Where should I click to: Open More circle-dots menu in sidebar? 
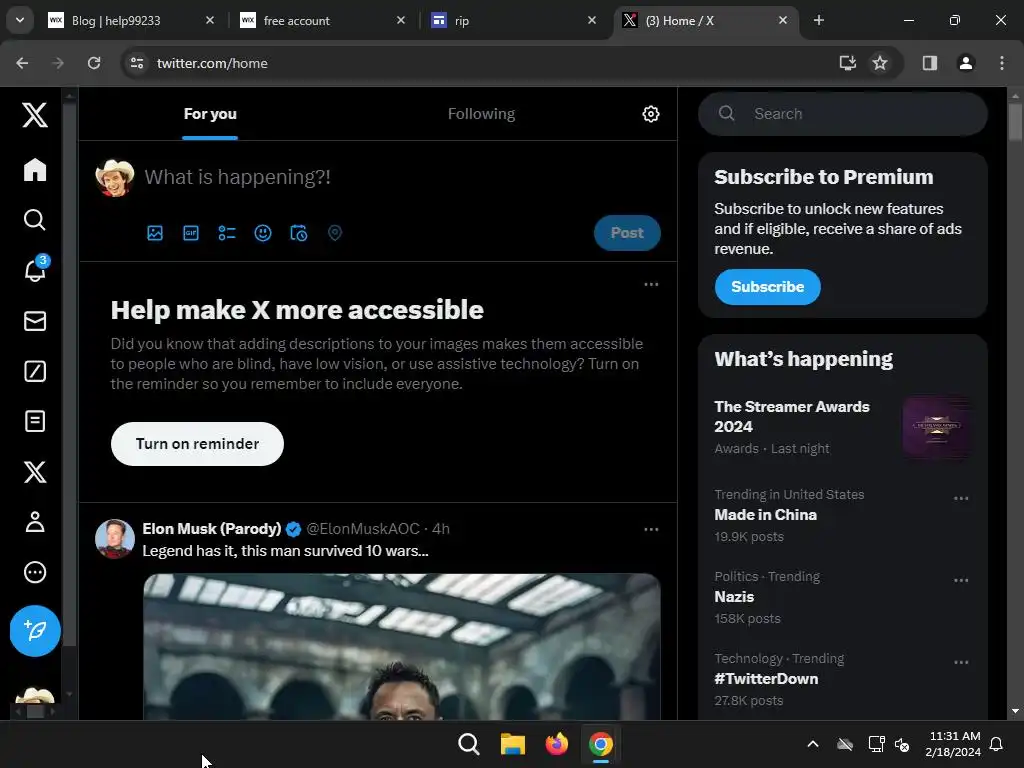pos(35,572)
